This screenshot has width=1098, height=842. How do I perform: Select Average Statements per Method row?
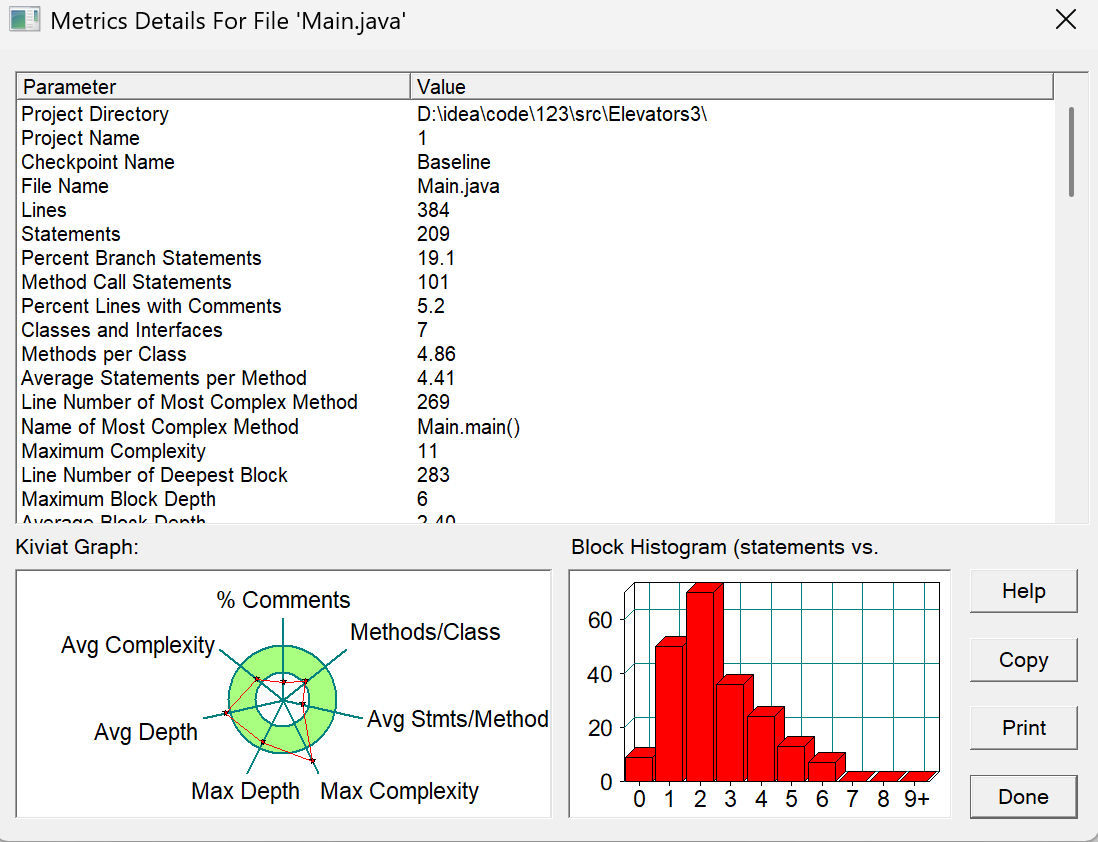pos(535,378)
